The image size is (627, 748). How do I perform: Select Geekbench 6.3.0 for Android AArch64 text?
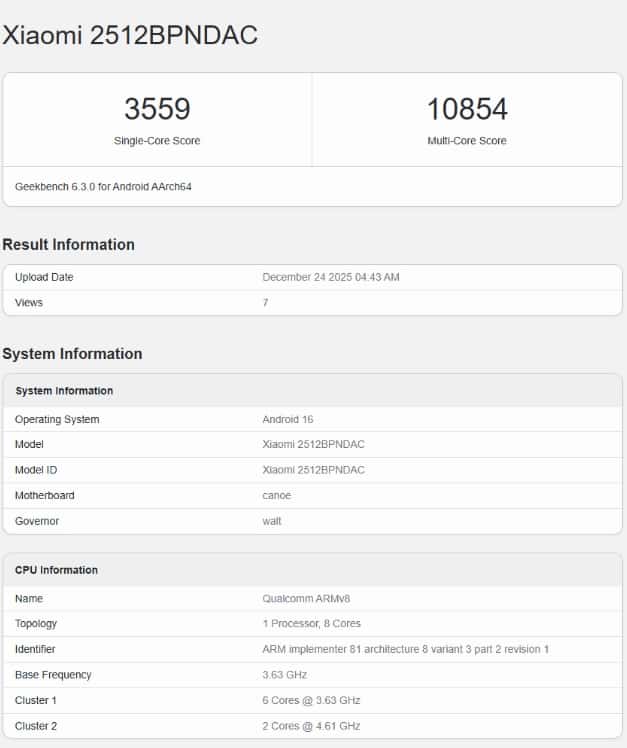coord(103,187)
